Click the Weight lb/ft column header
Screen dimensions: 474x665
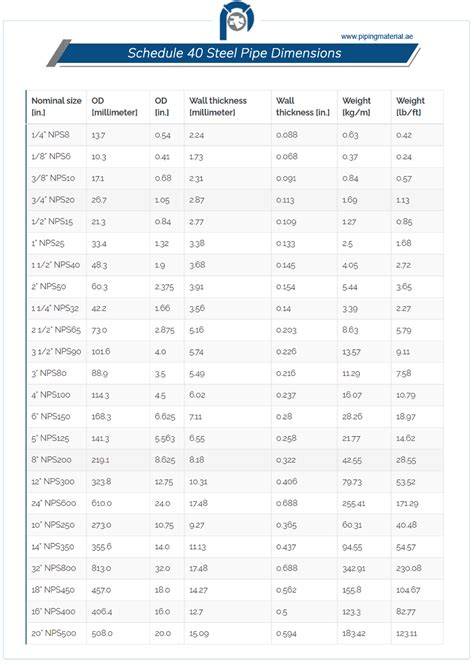tap(410, 106)
